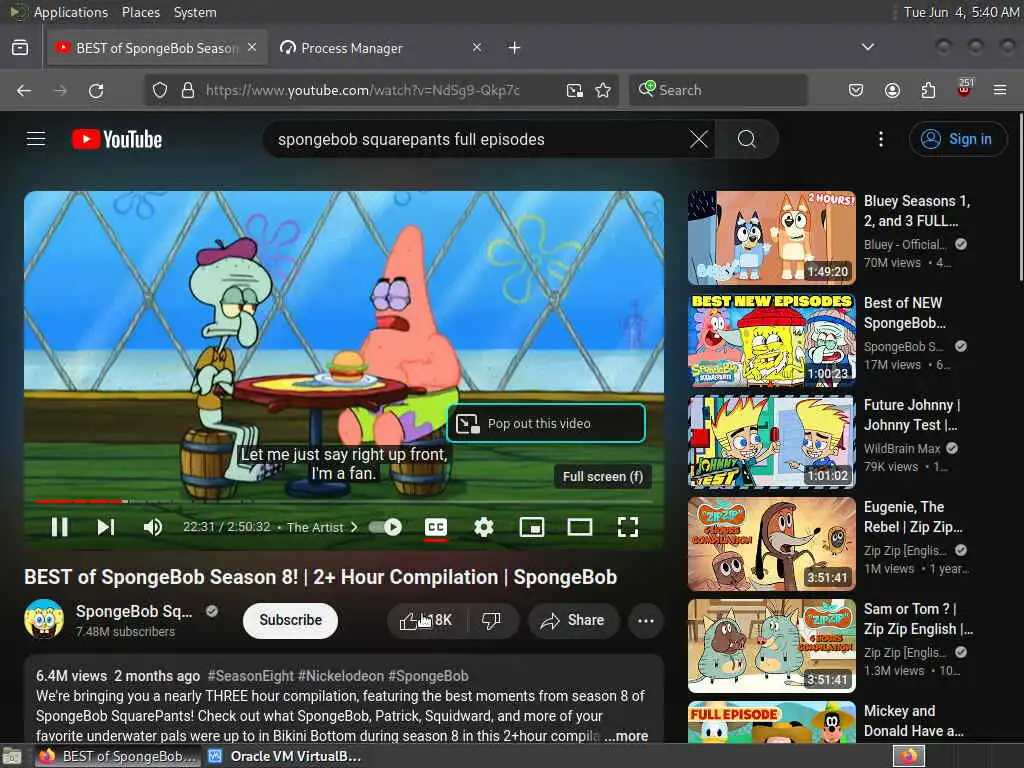Open video settings gear icon
Viewport: 1024px width, 768px height.
point(483,526)
